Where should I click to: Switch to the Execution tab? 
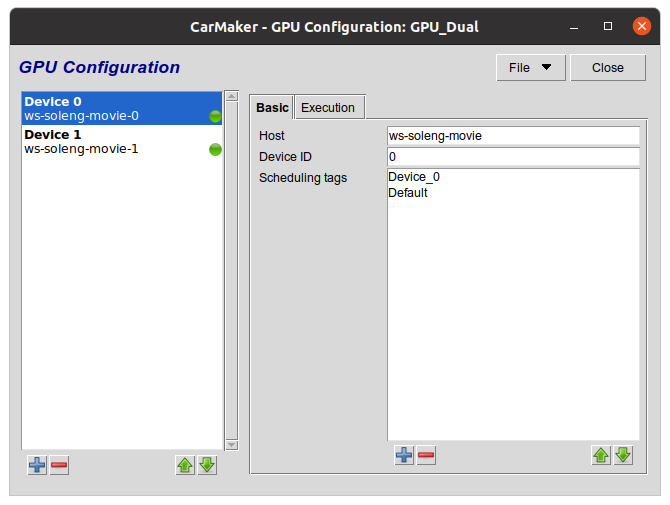328,107
